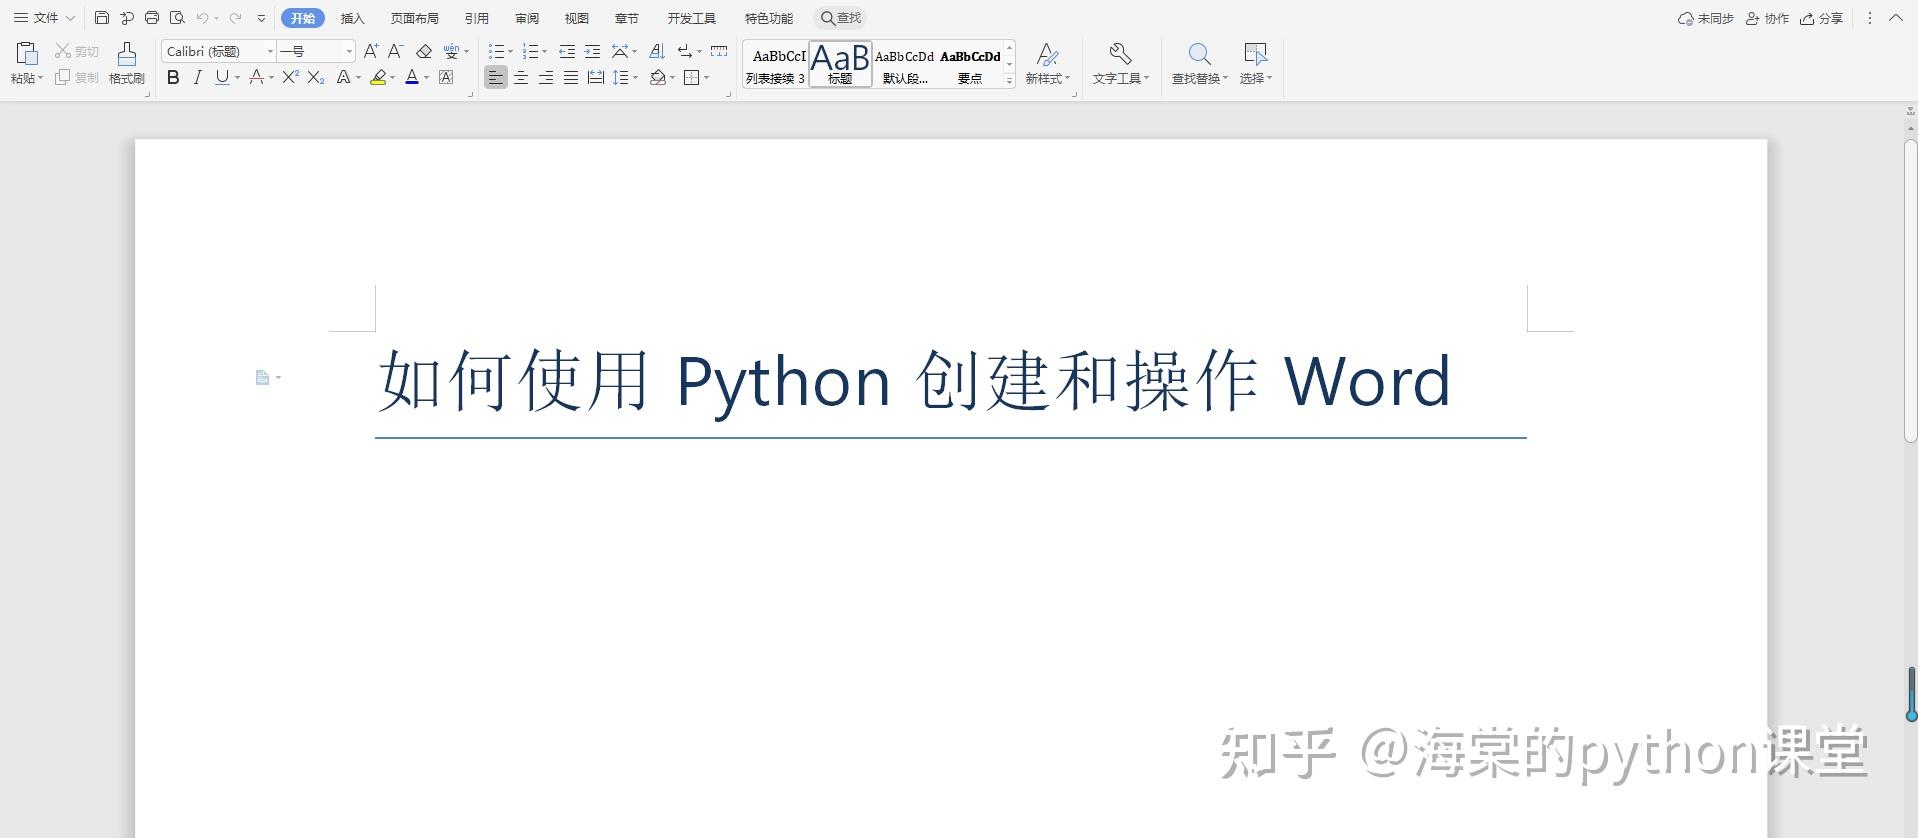This screenshot has width=1918, height=838.
Task: Apply the blue font color A
Action: (x=412, y=77)
